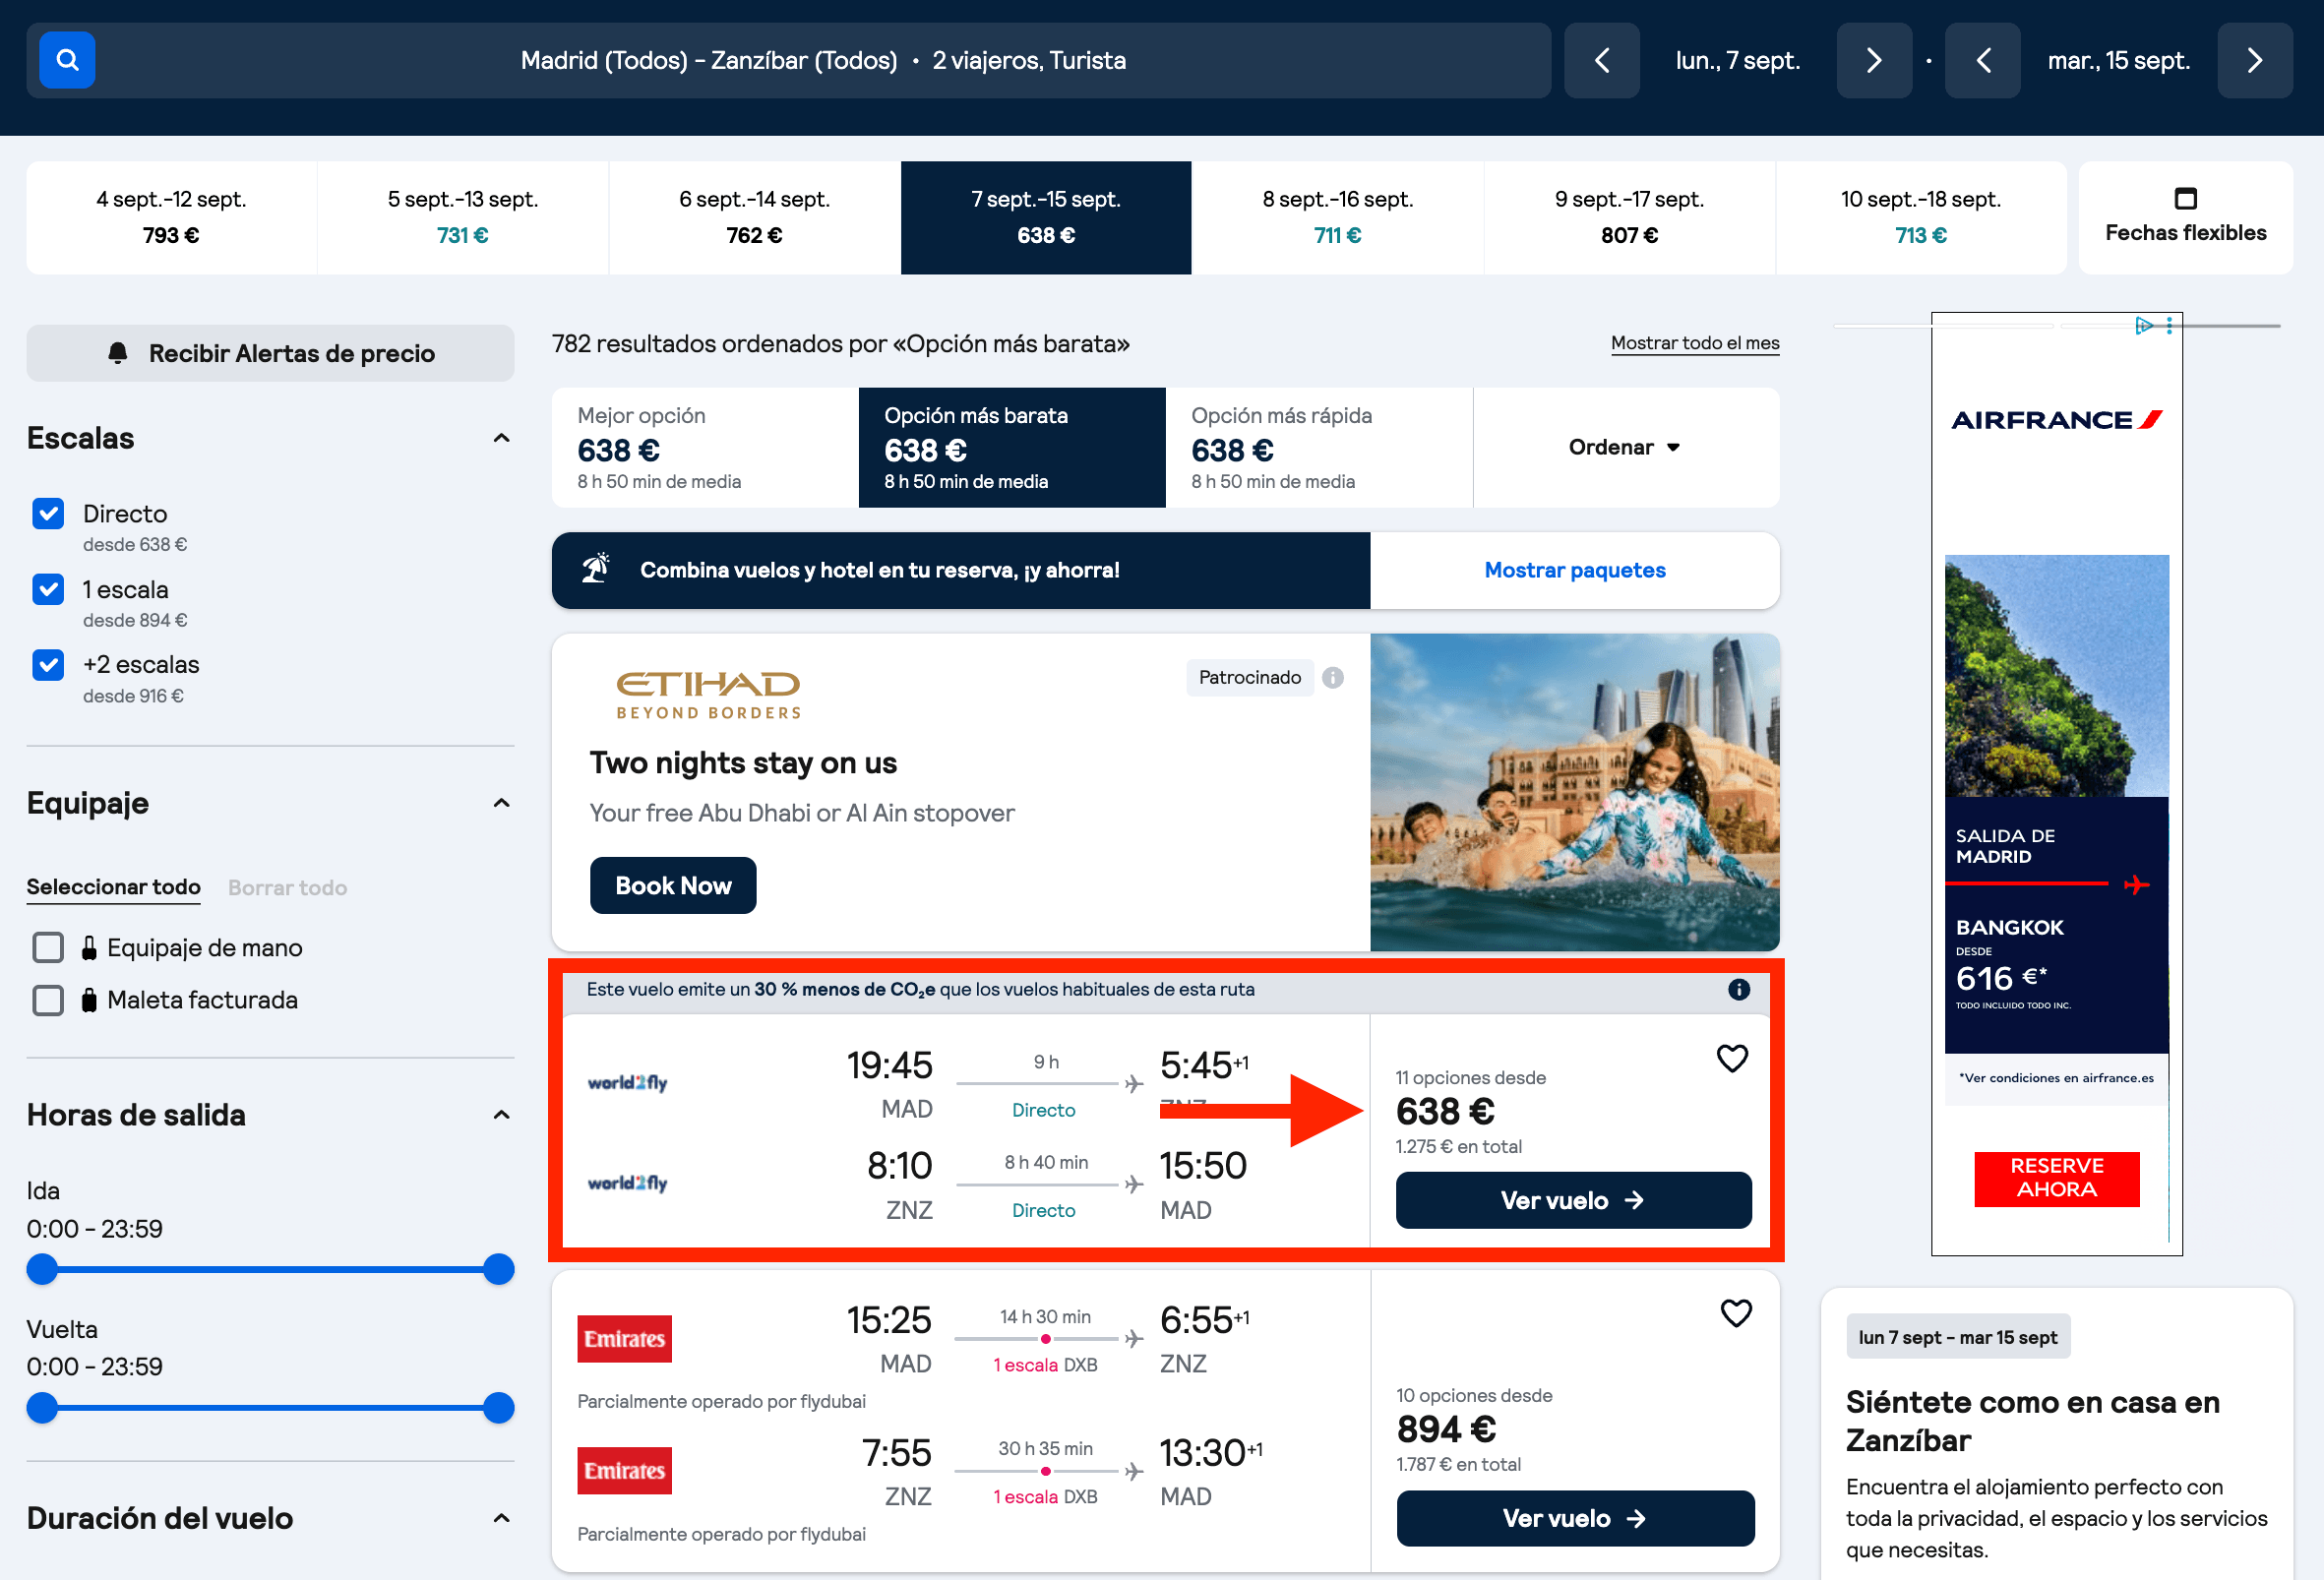Click the bell icon for price alerts
This screenshot has height=1580, width=2324.
(118, 353)
